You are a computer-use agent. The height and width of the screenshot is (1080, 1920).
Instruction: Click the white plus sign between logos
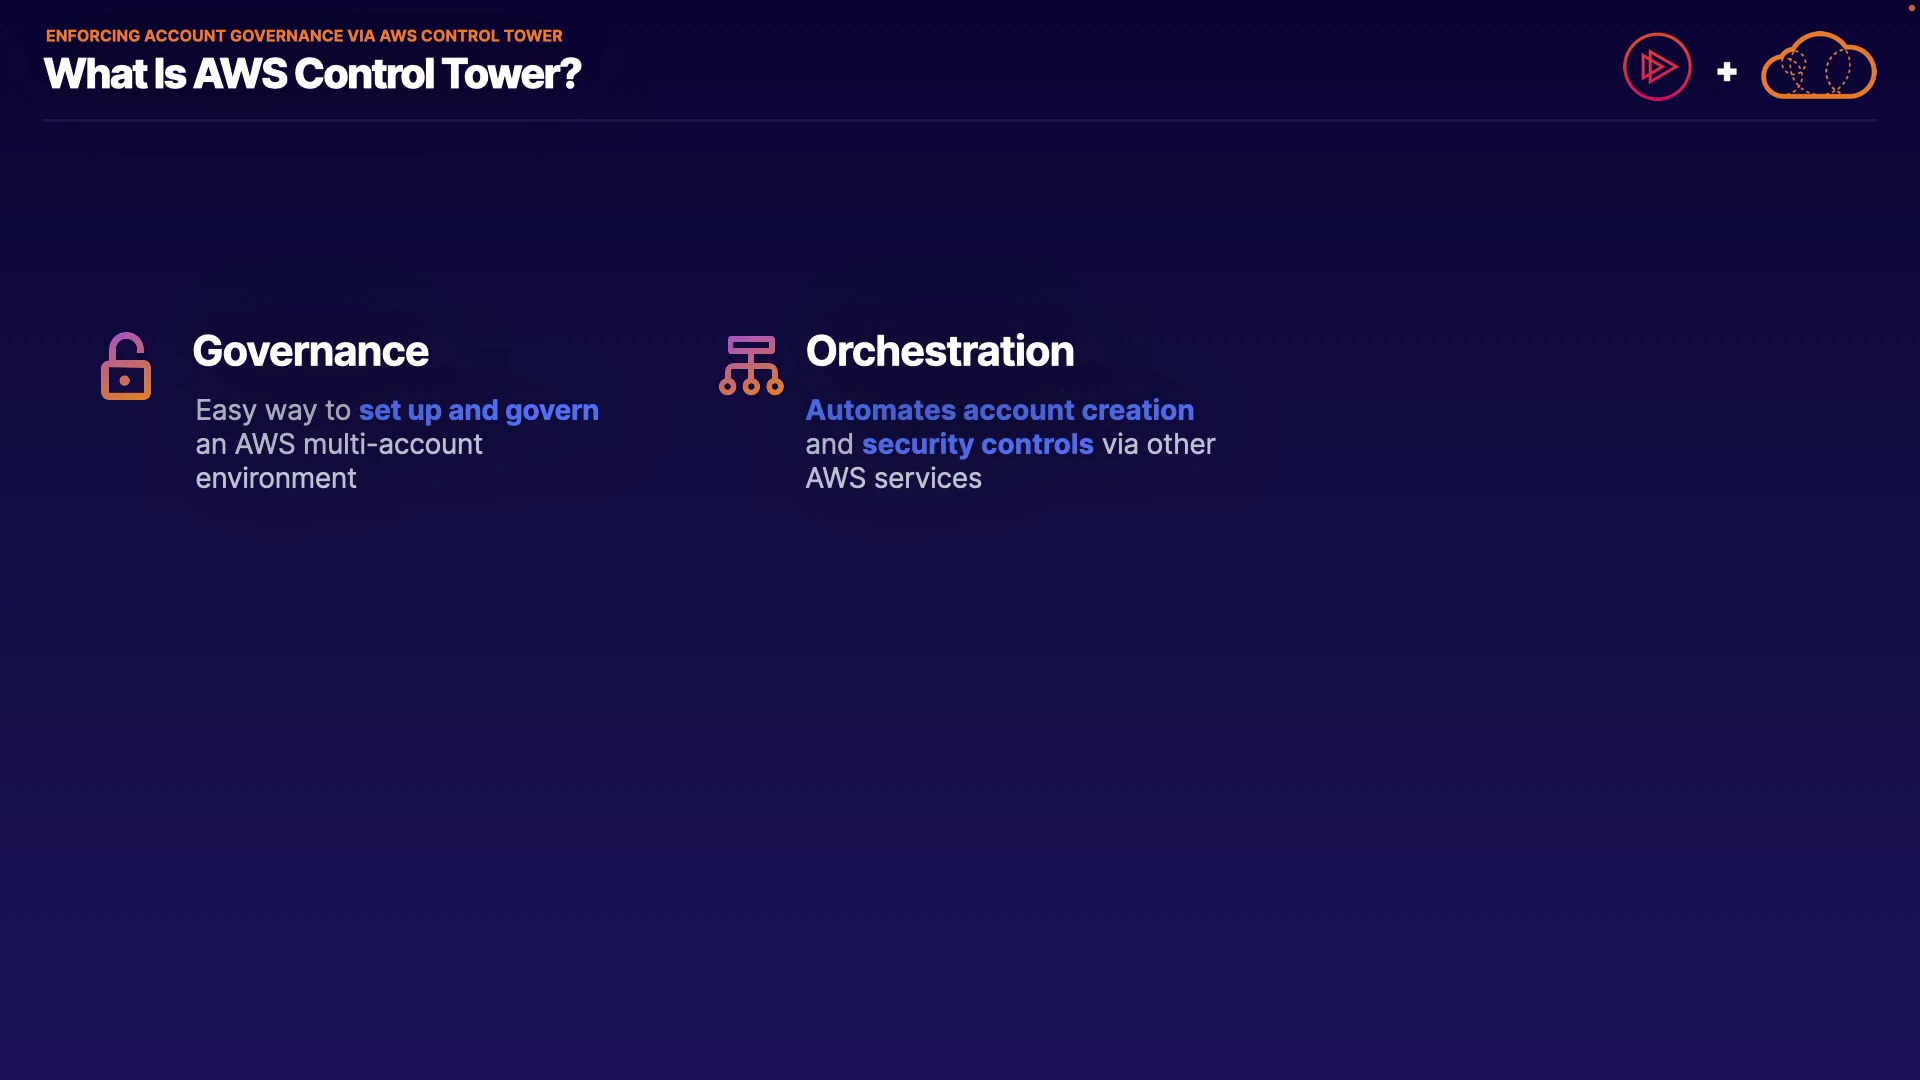click(1727, 72)
